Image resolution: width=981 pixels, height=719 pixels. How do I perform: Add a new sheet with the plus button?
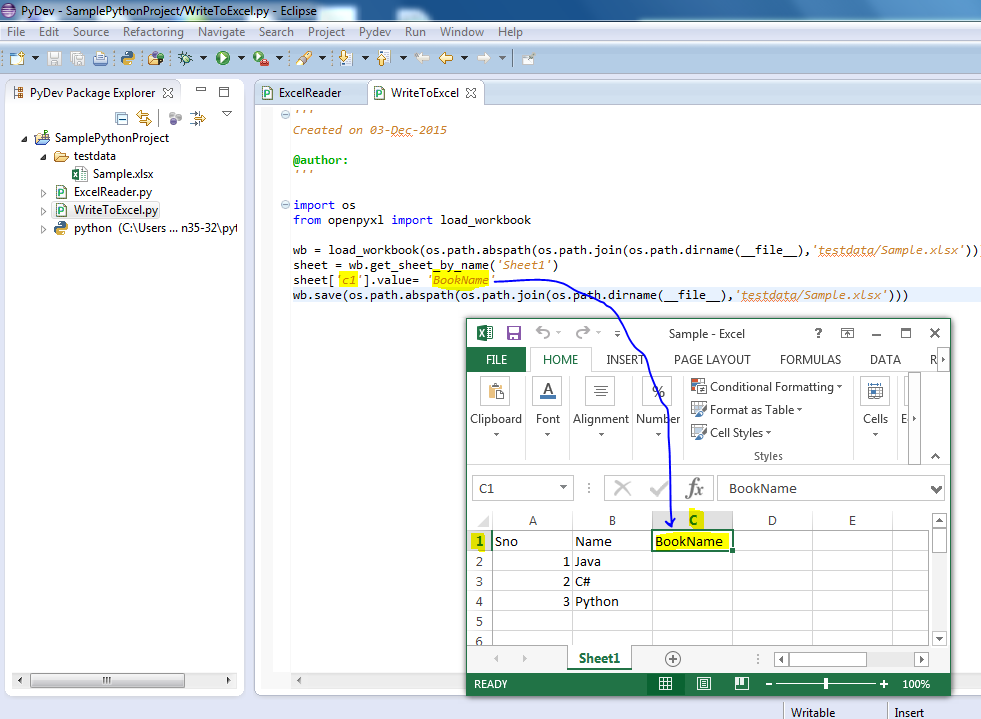[x=672, y=658]
